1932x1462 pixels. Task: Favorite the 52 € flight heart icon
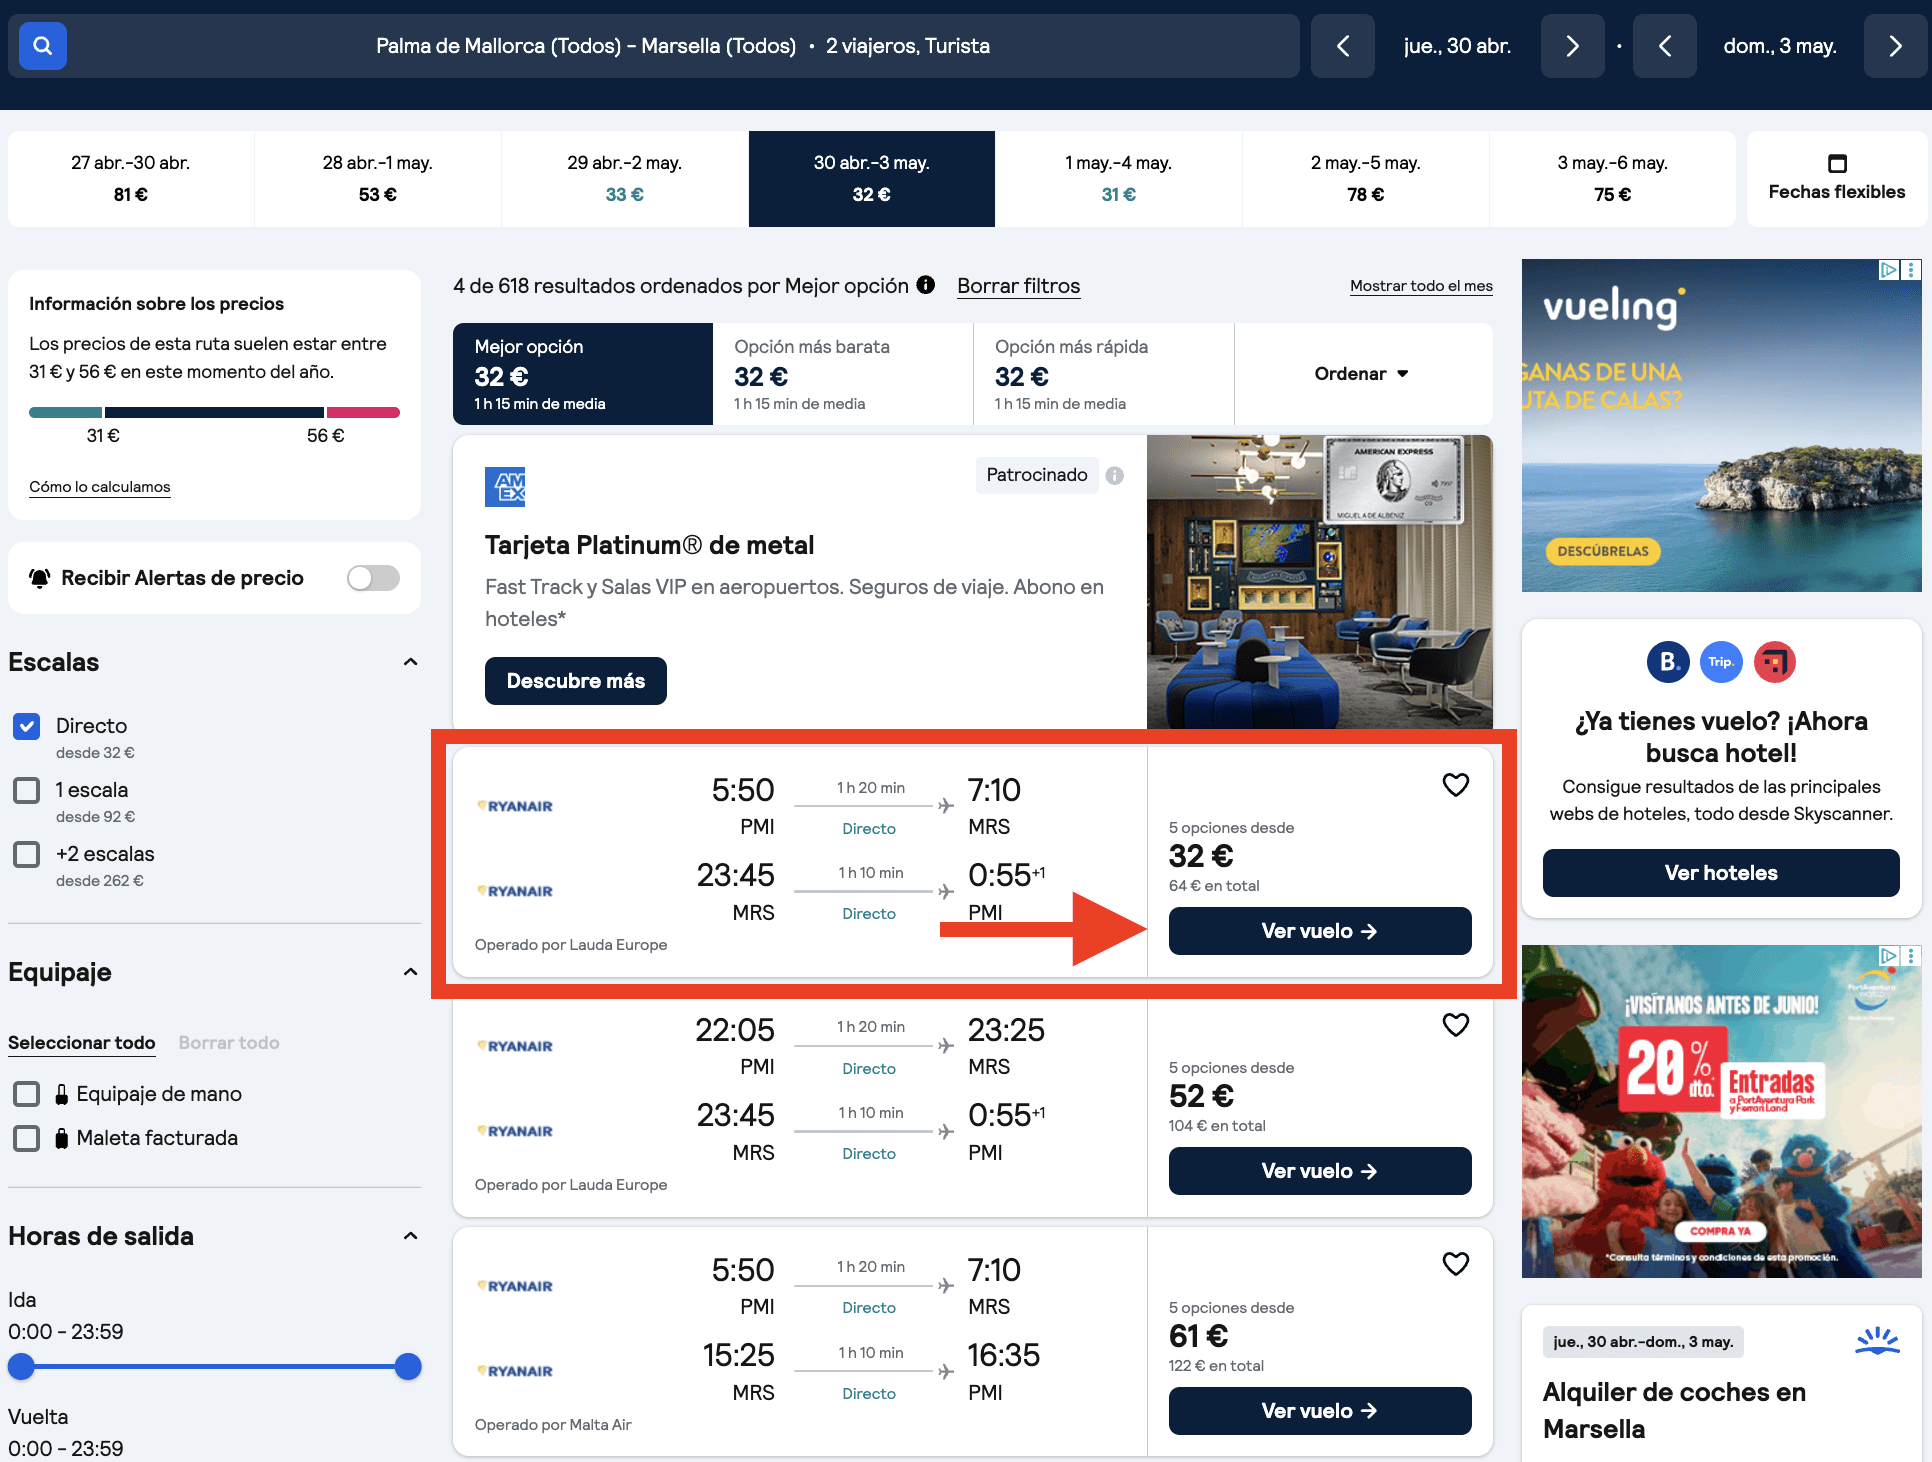[x=1455, y=1025]
